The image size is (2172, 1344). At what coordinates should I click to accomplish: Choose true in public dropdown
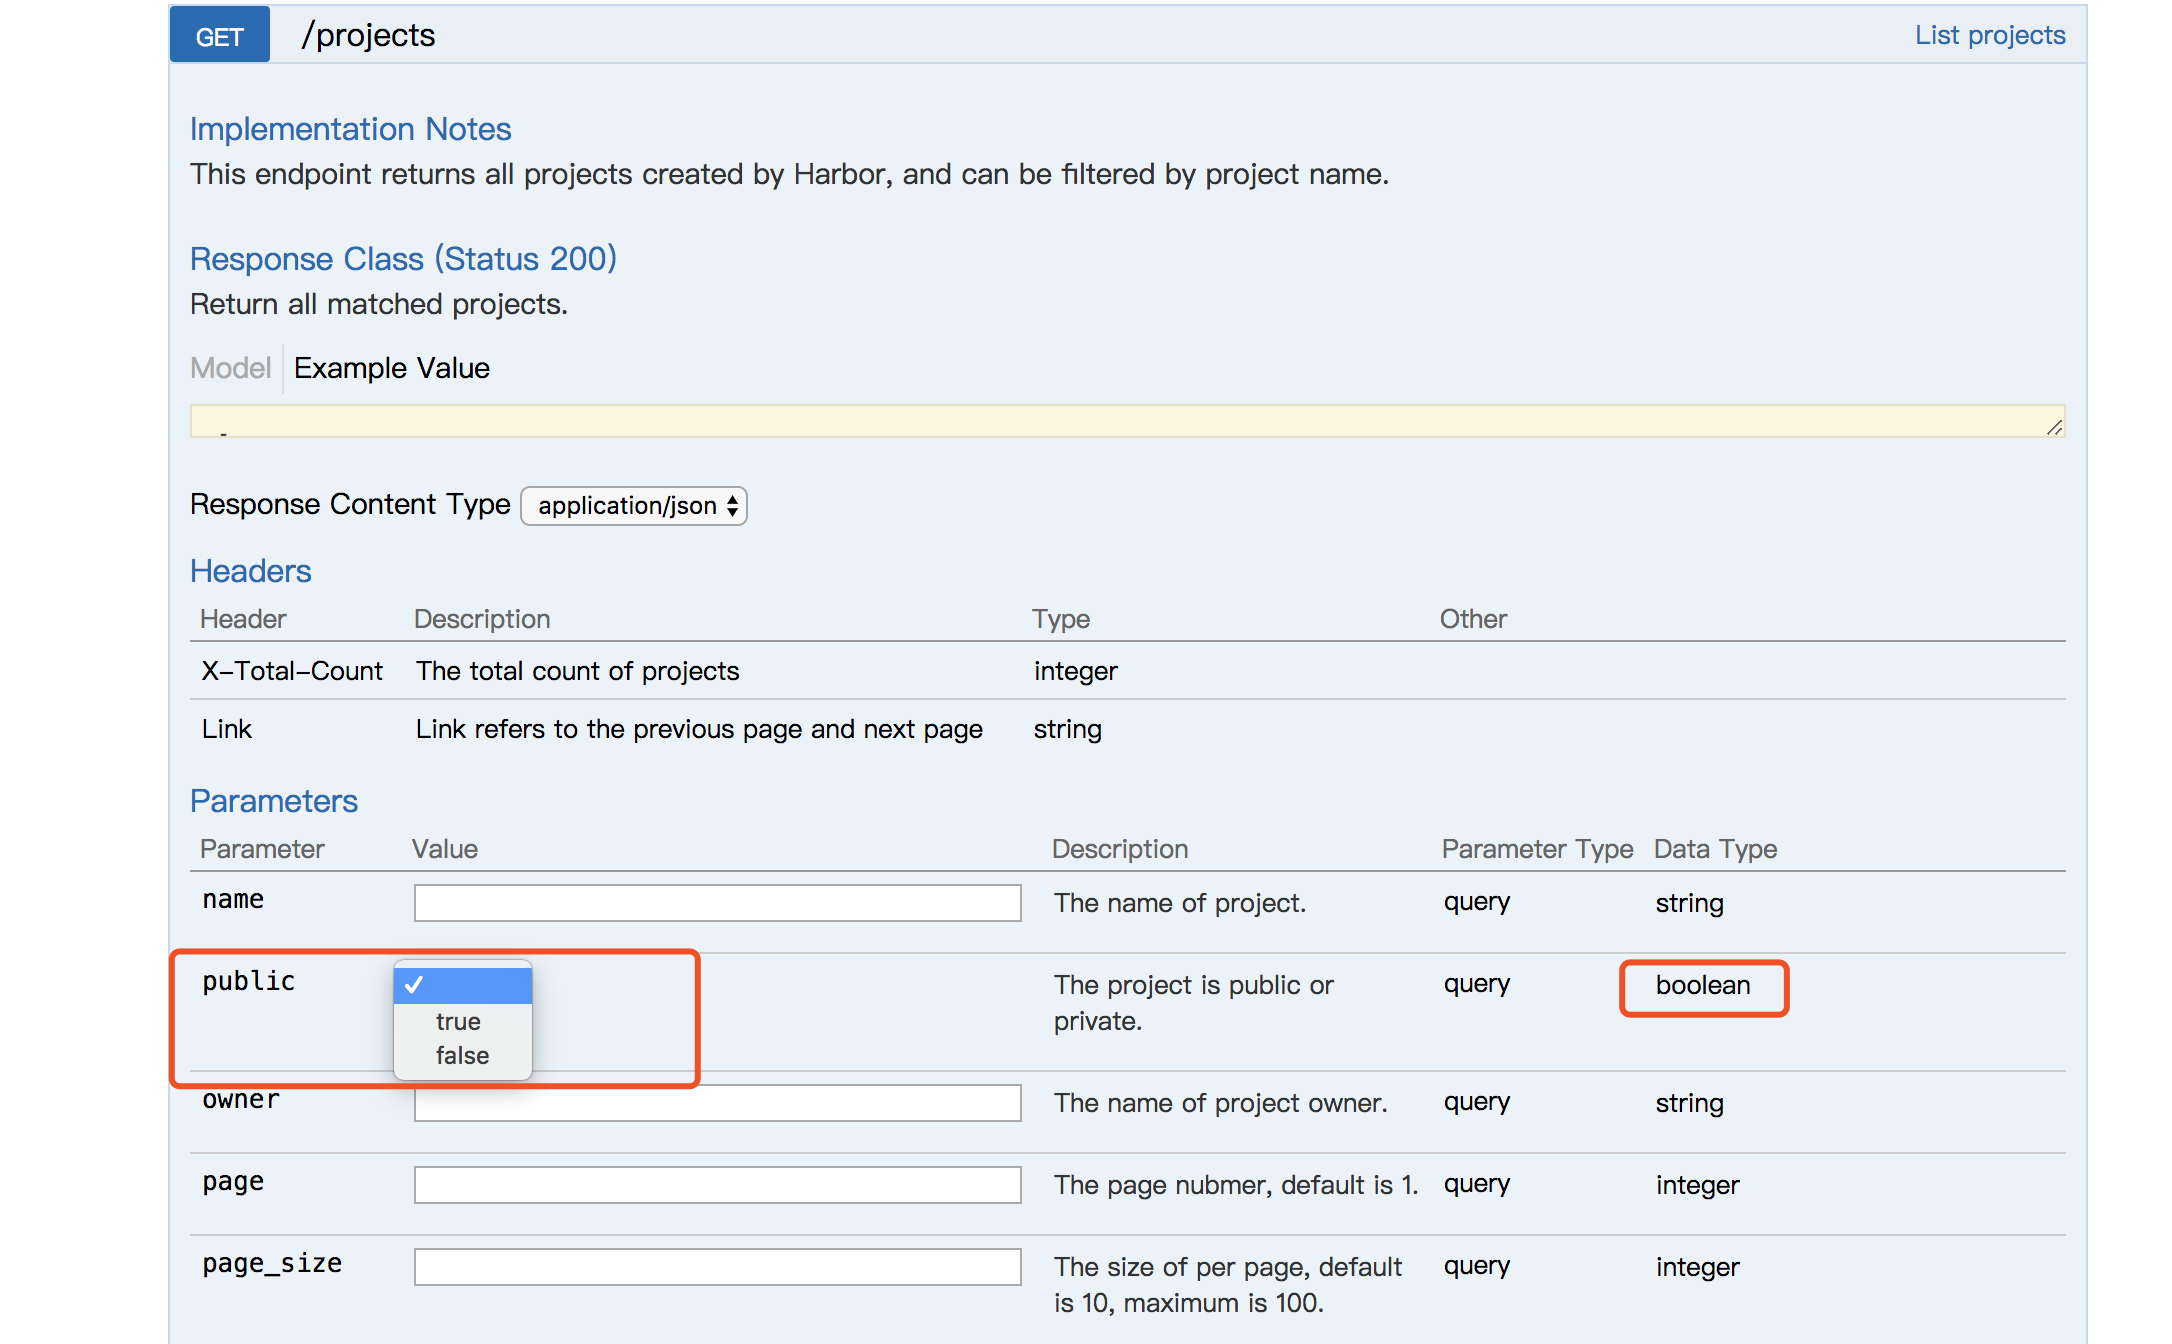point(459,1022)
